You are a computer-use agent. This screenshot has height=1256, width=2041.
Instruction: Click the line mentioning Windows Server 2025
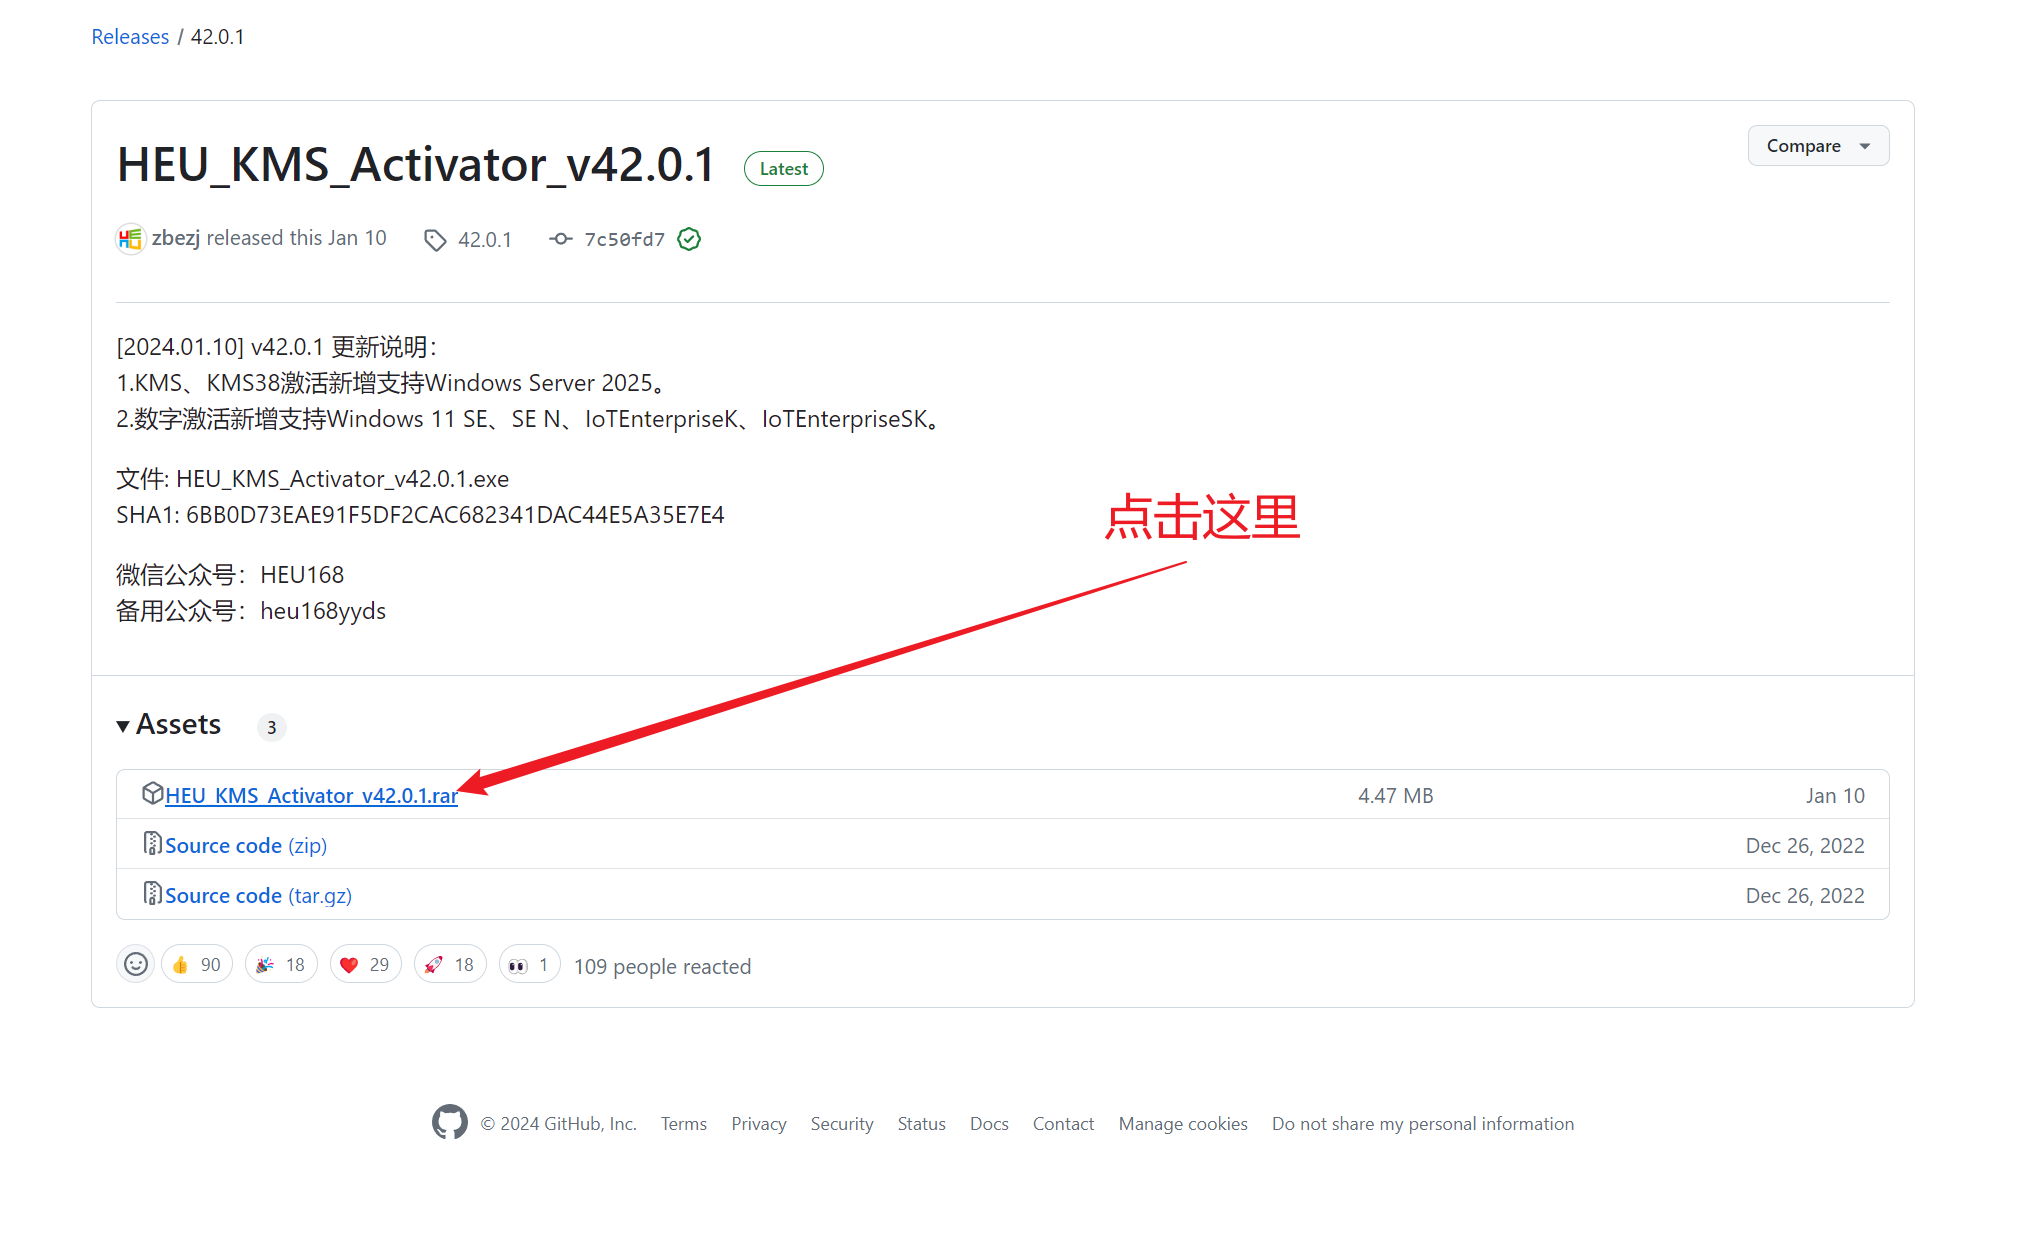(x=391, y=383)
